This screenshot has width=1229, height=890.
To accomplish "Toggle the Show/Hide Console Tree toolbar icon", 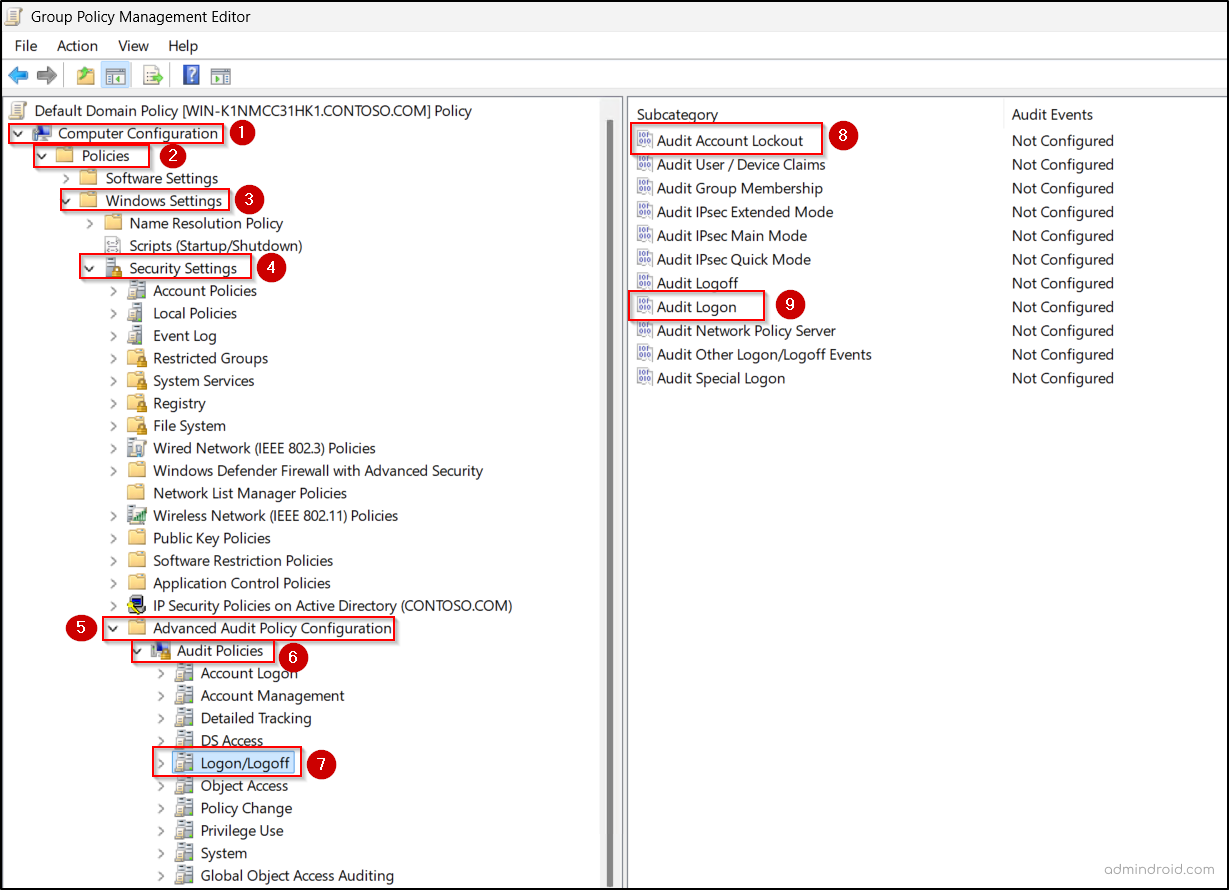I will 115,75.
